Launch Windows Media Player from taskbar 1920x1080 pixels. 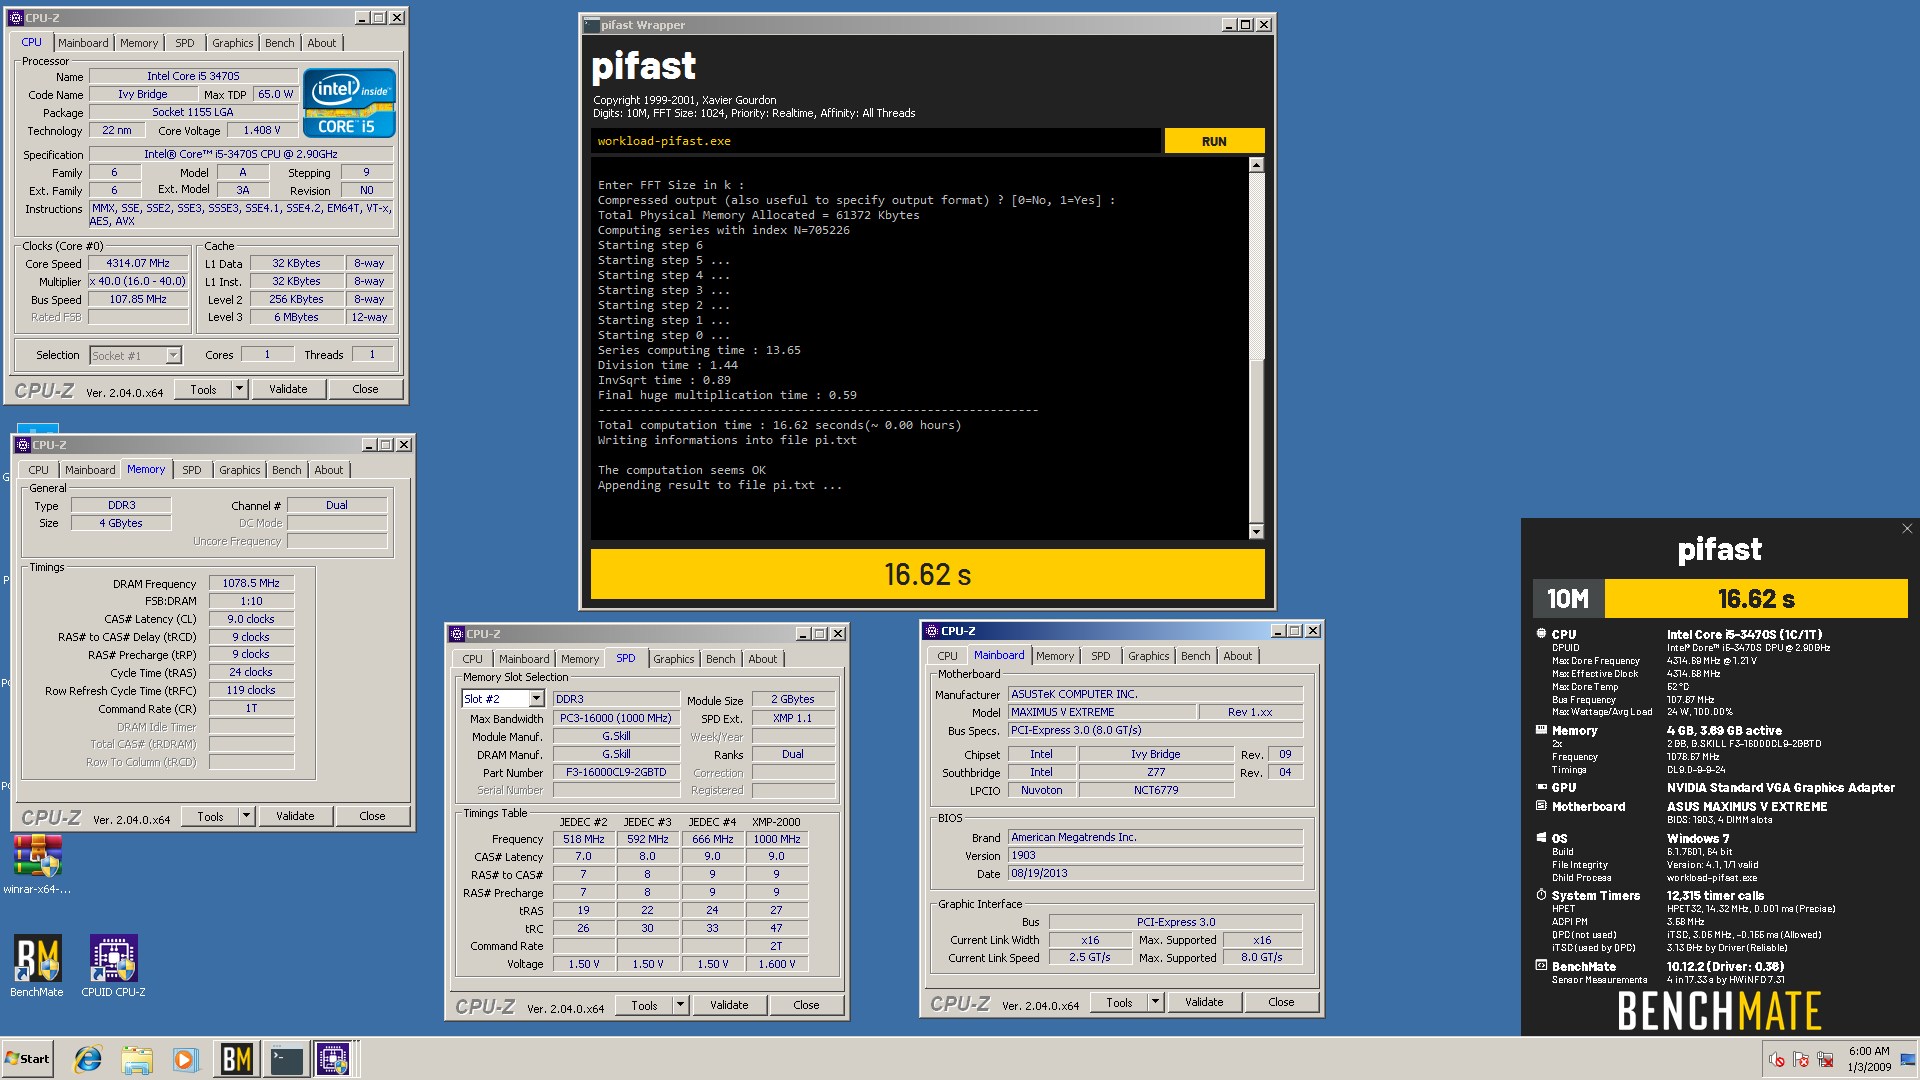click(185, 1059)
